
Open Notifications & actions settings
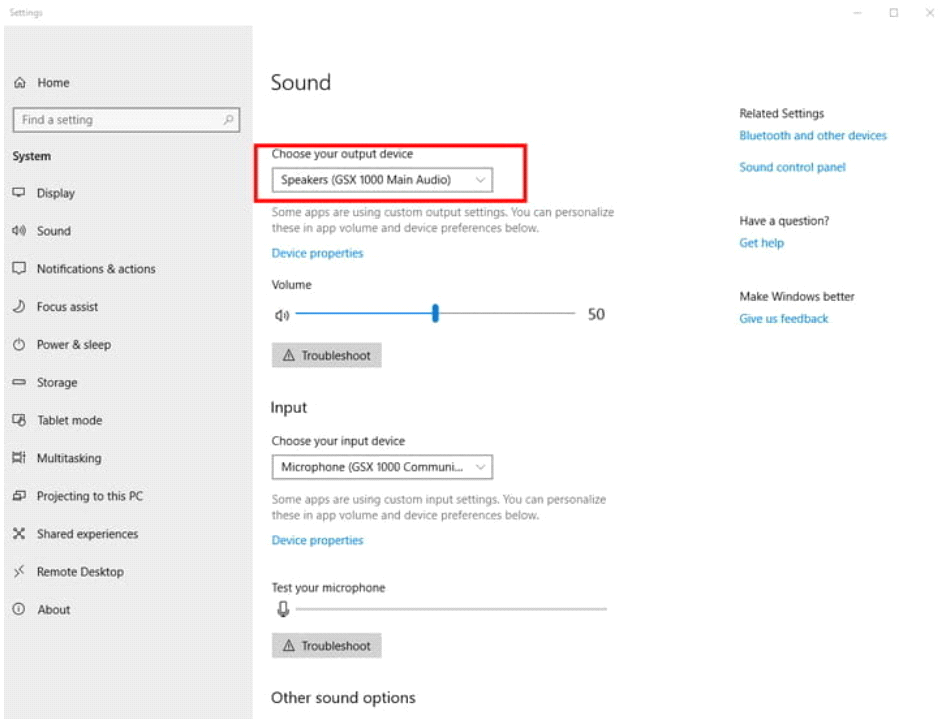[x=96, y=268]
